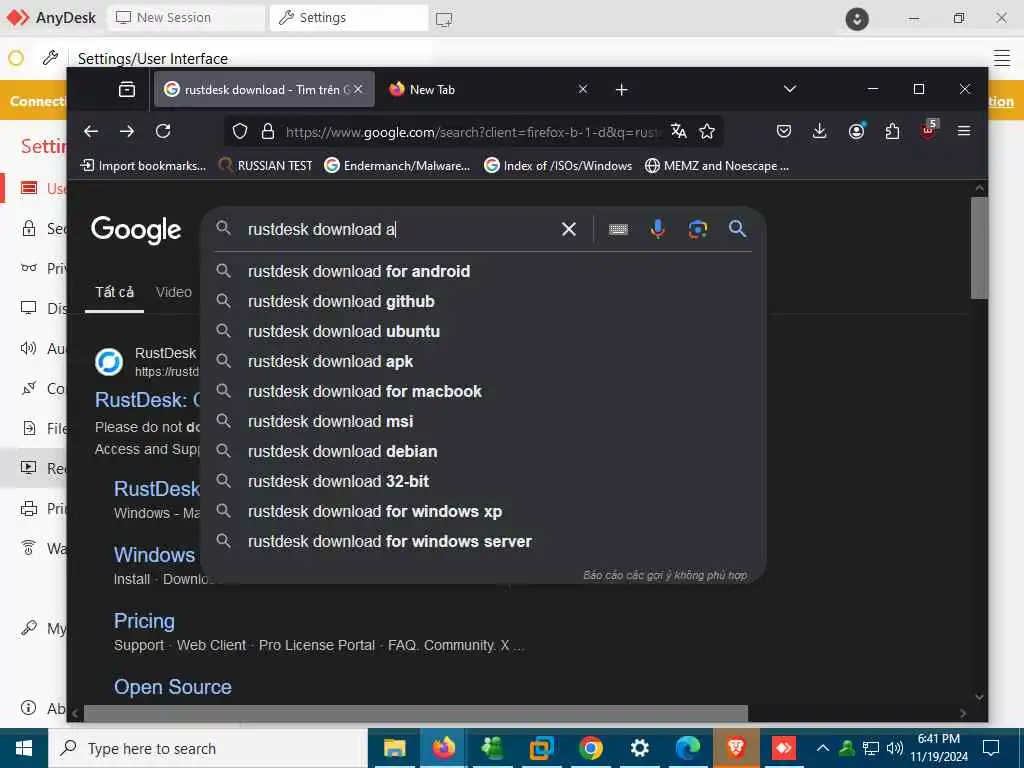1024x768 pixels.
Task: Open Firefox View icon
Action: pos(127,89)
